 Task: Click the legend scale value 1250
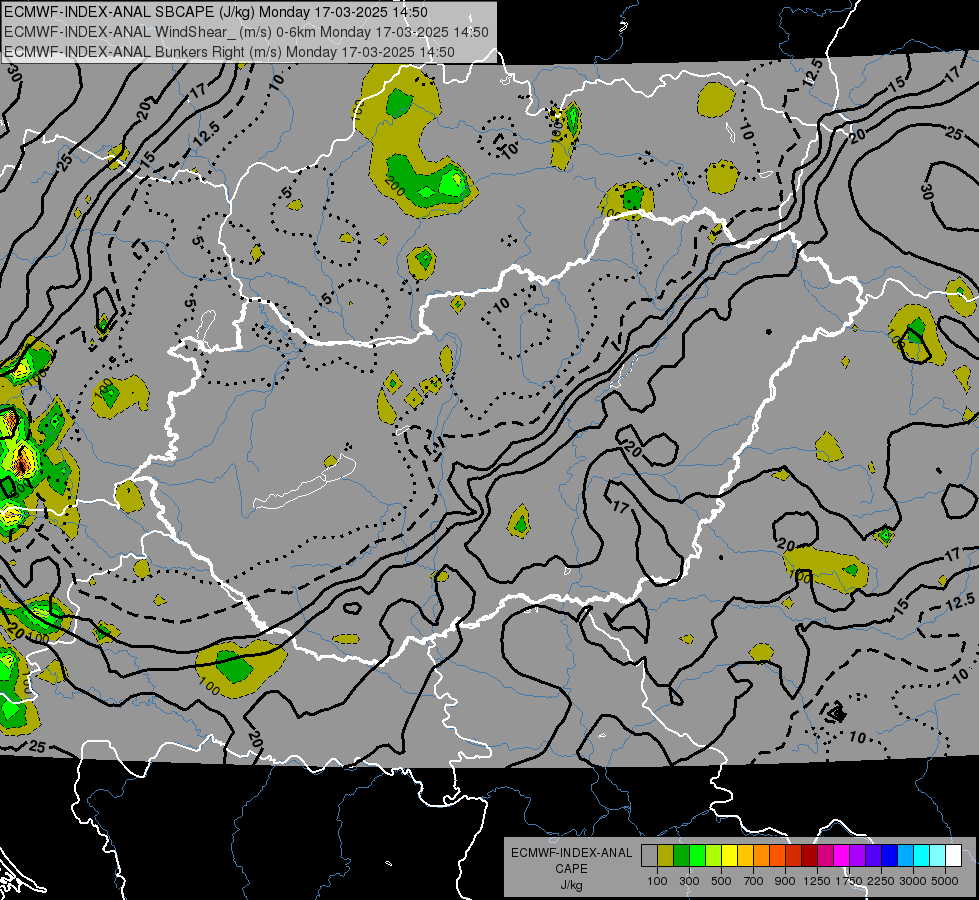tap(817, 881)
